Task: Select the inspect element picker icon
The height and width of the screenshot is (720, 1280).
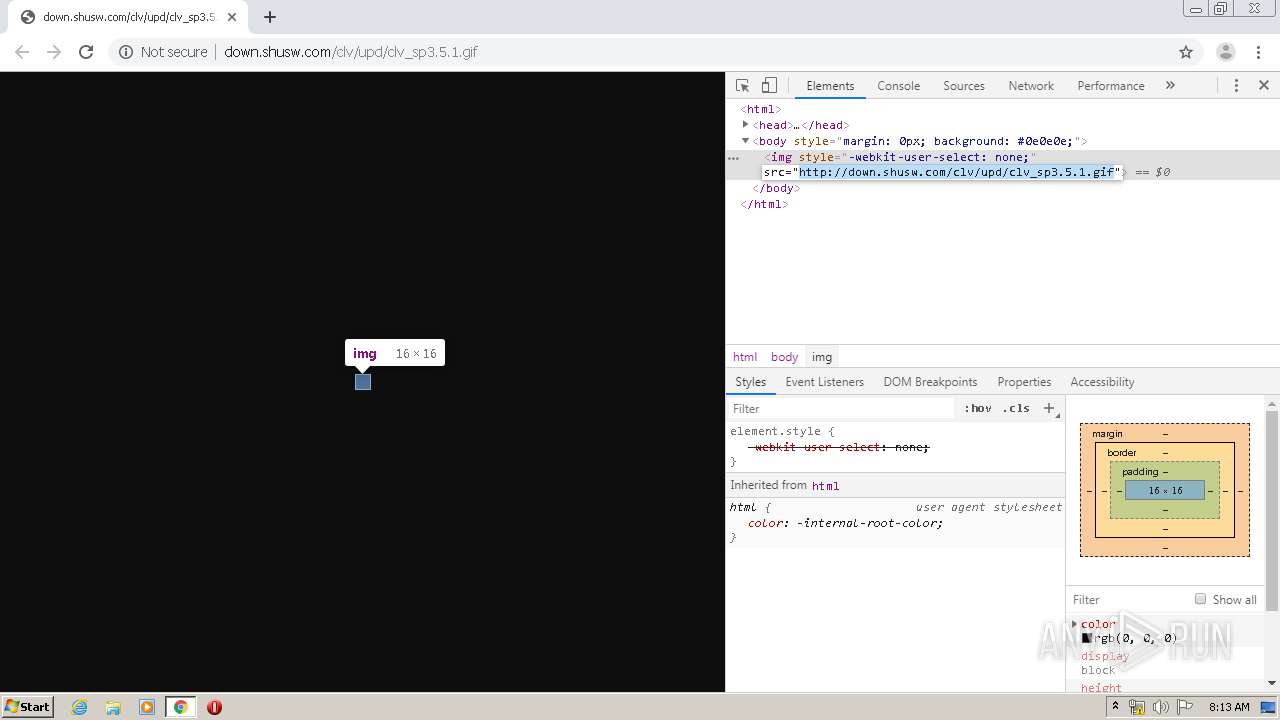Action: coord(742,86)
